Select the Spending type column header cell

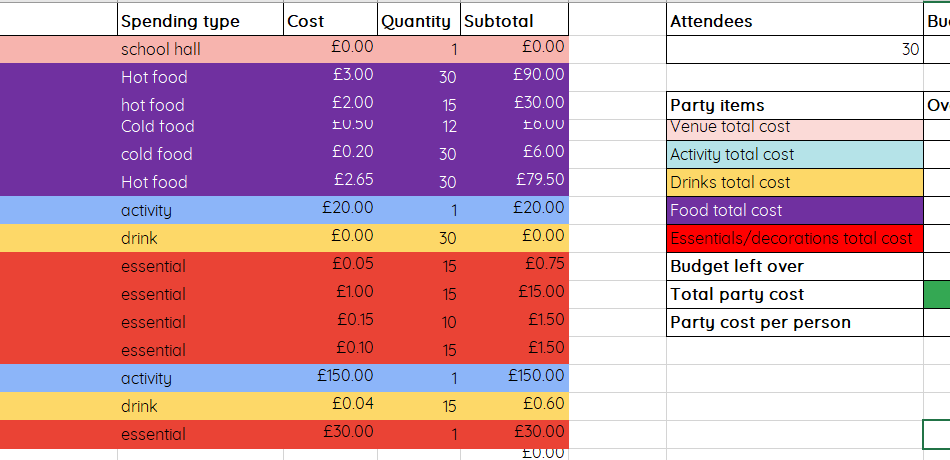click(x=199, y=21)
